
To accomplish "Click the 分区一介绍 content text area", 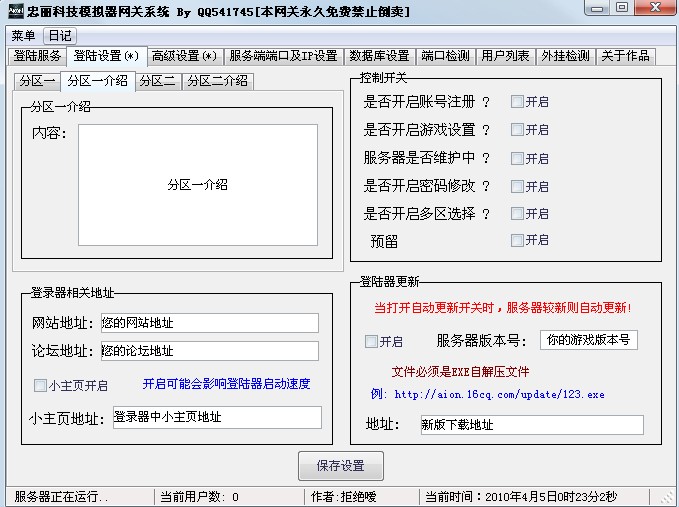I will (x=197, y=185).
